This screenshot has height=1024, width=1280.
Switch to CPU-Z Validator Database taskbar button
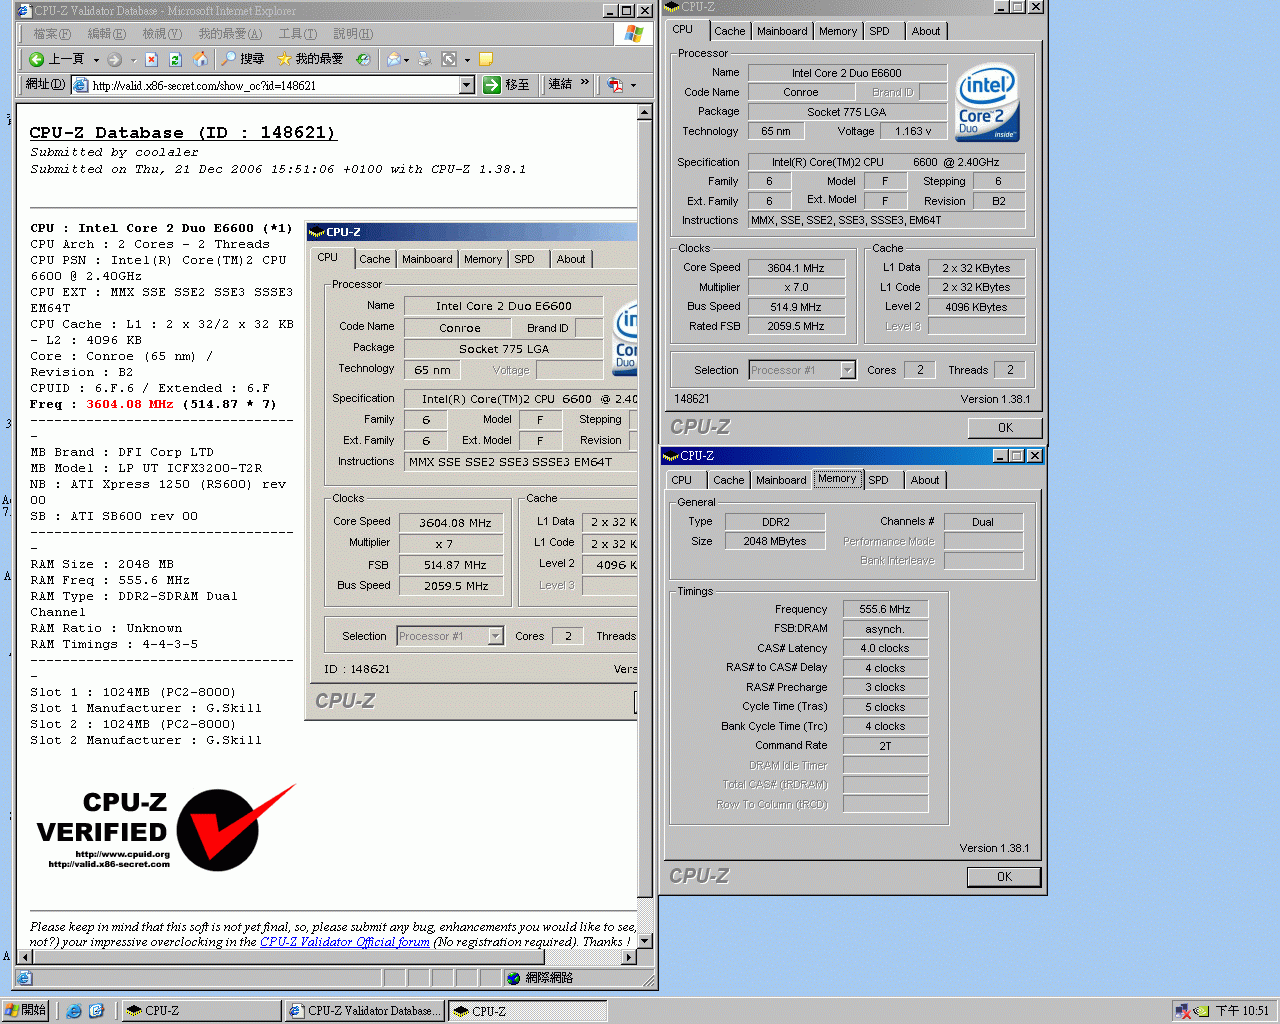(364, 1011)
